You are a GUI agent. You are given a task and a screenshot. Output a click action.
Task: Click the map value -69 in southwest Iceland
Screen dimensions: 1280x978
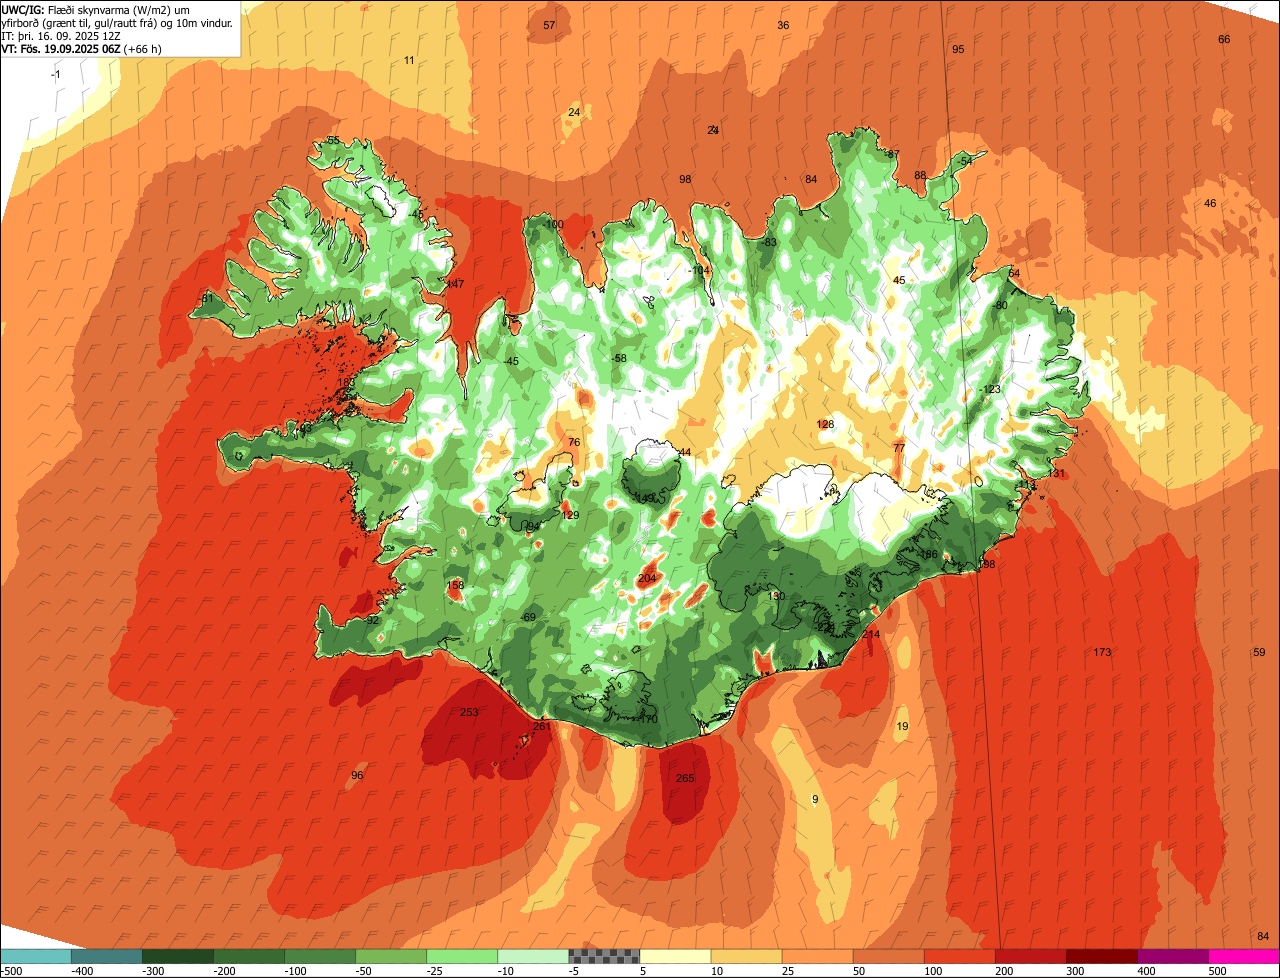pos(529,616)
